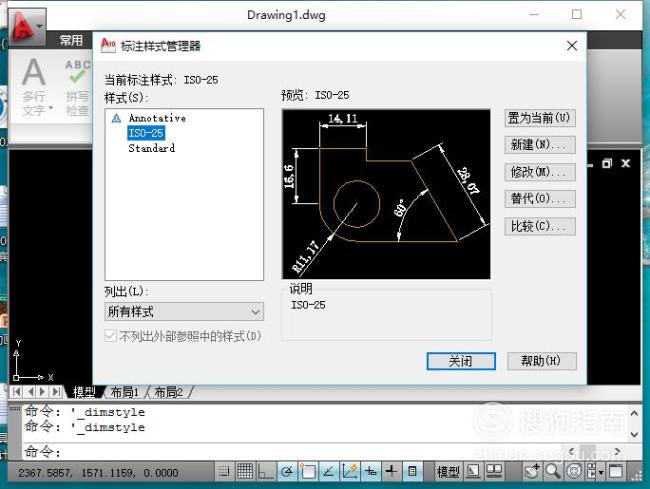
Task: Toggle Snap mode in status bar
Action: pos(224,471)
